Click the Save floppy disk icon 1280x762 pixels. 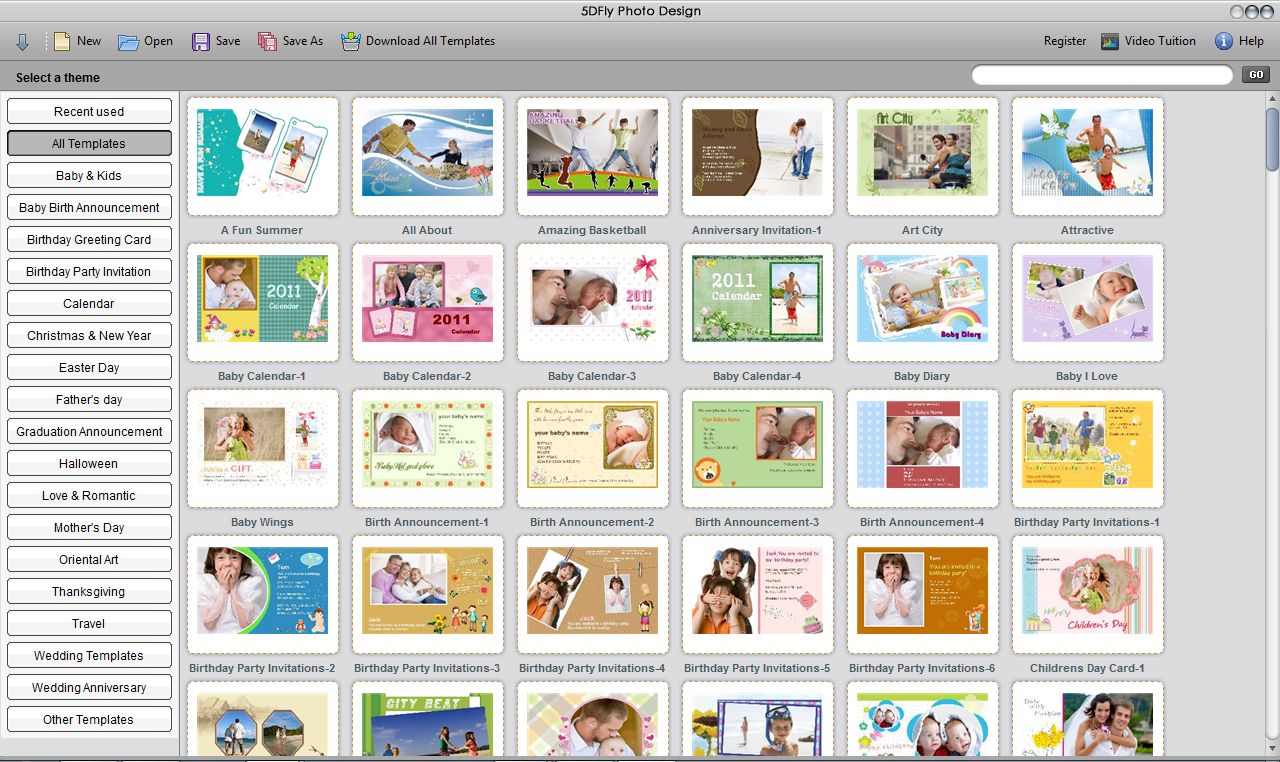201,42
